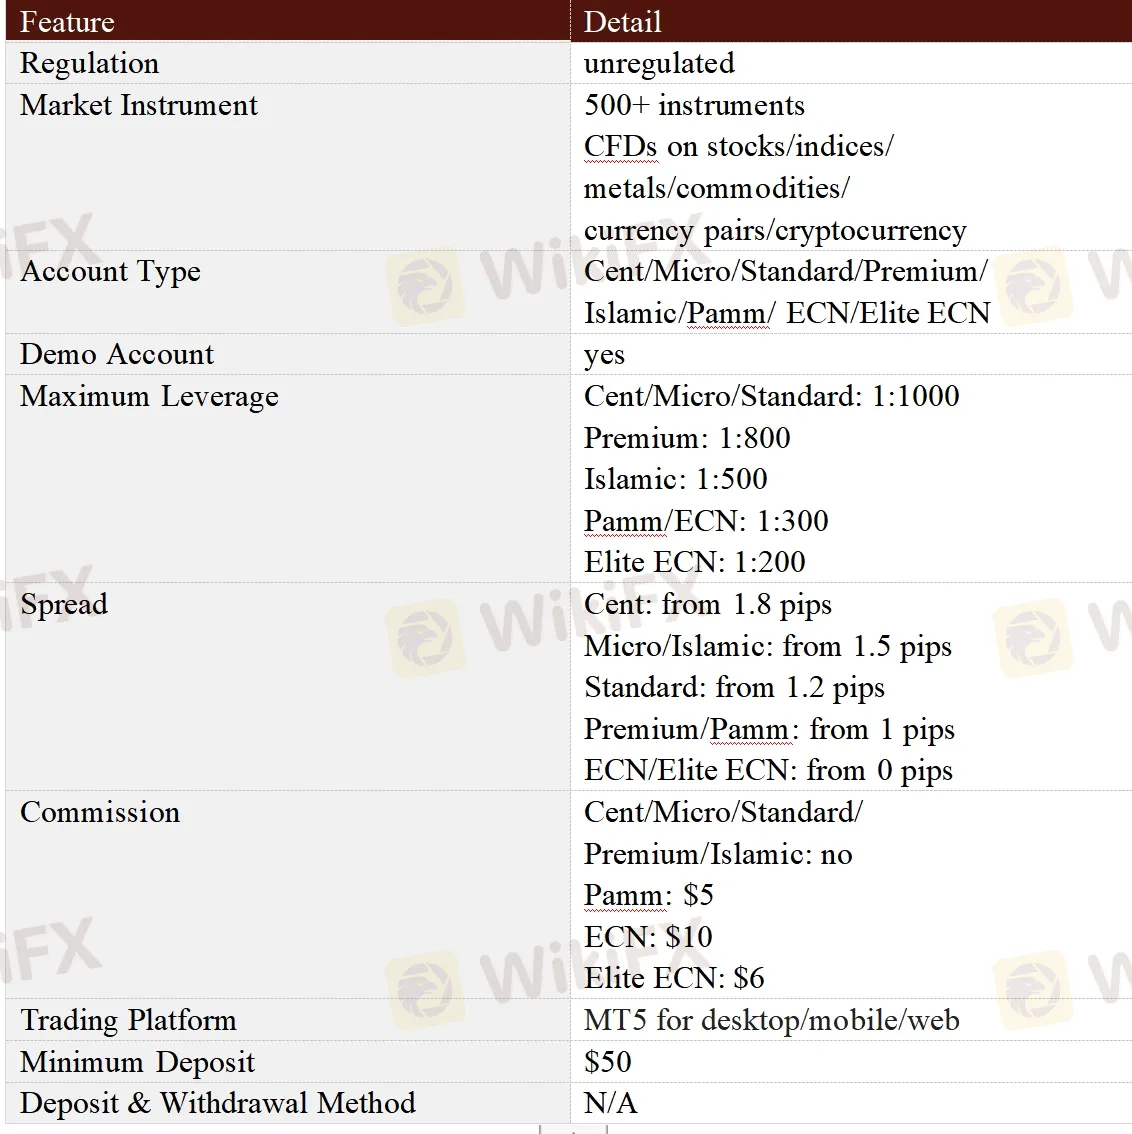Select the "Standard: from 1.2 pips" spread line
The height and width of the screenshot is (1134, 1132).
point(734,688)
